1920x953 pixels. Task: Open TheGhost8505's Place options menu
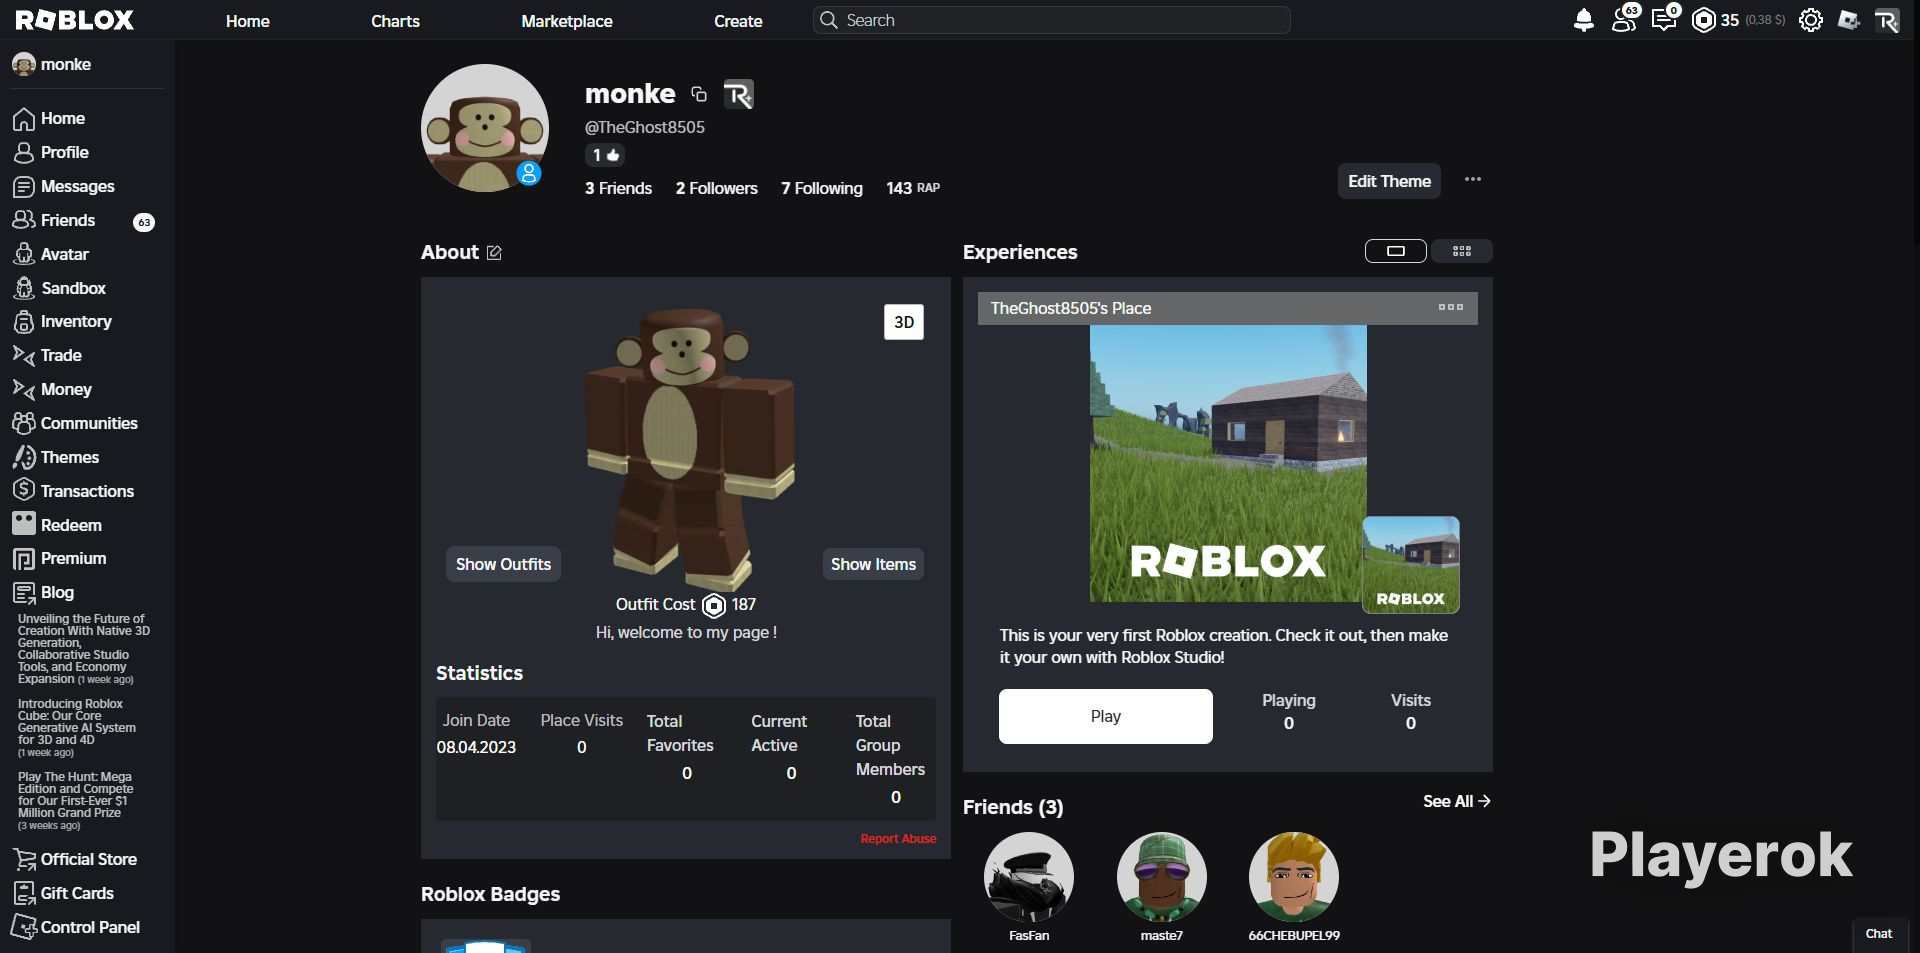(1451, 307)
